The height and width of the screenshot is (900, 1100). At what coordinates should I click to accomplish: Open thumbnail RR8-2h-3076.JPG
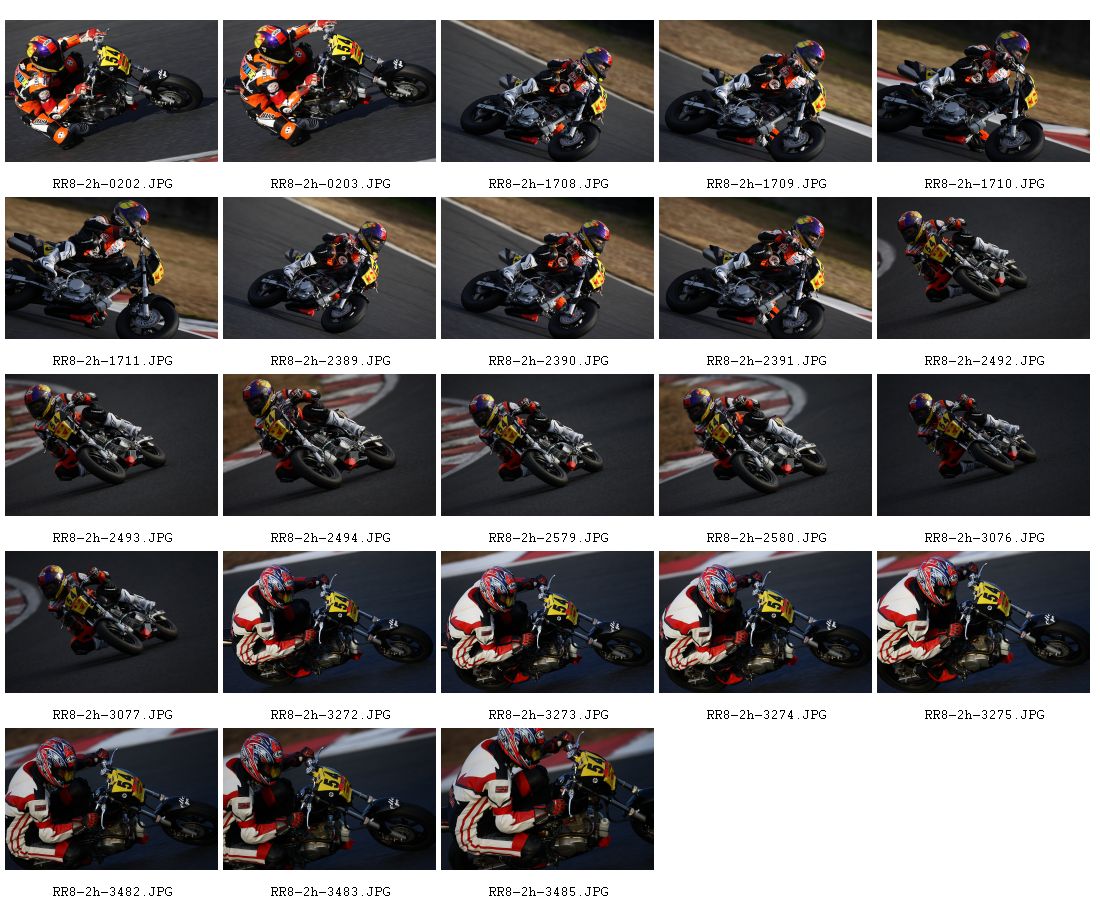(984, 445)
